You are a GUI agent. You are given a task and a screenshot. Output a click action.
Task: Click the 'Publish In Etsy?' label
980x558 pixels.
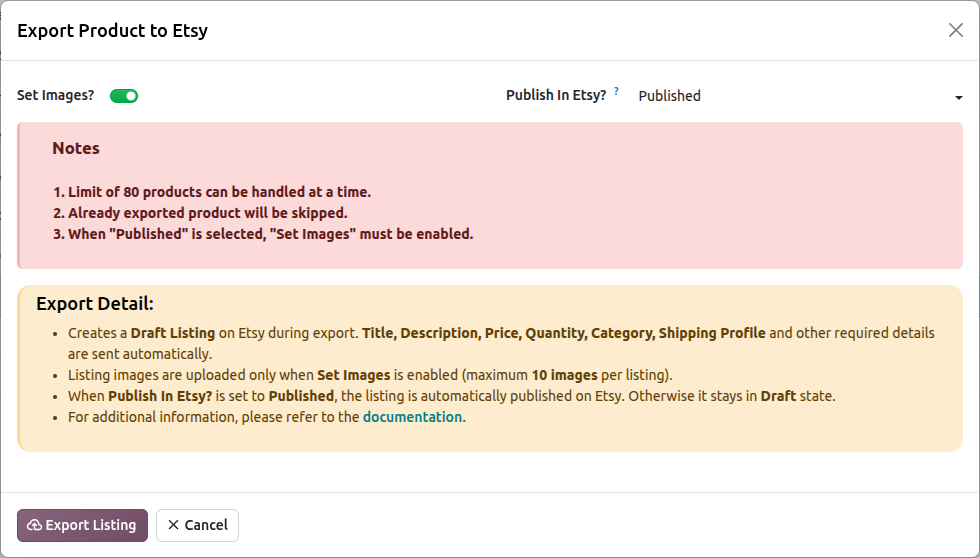[x=556, y=95]
